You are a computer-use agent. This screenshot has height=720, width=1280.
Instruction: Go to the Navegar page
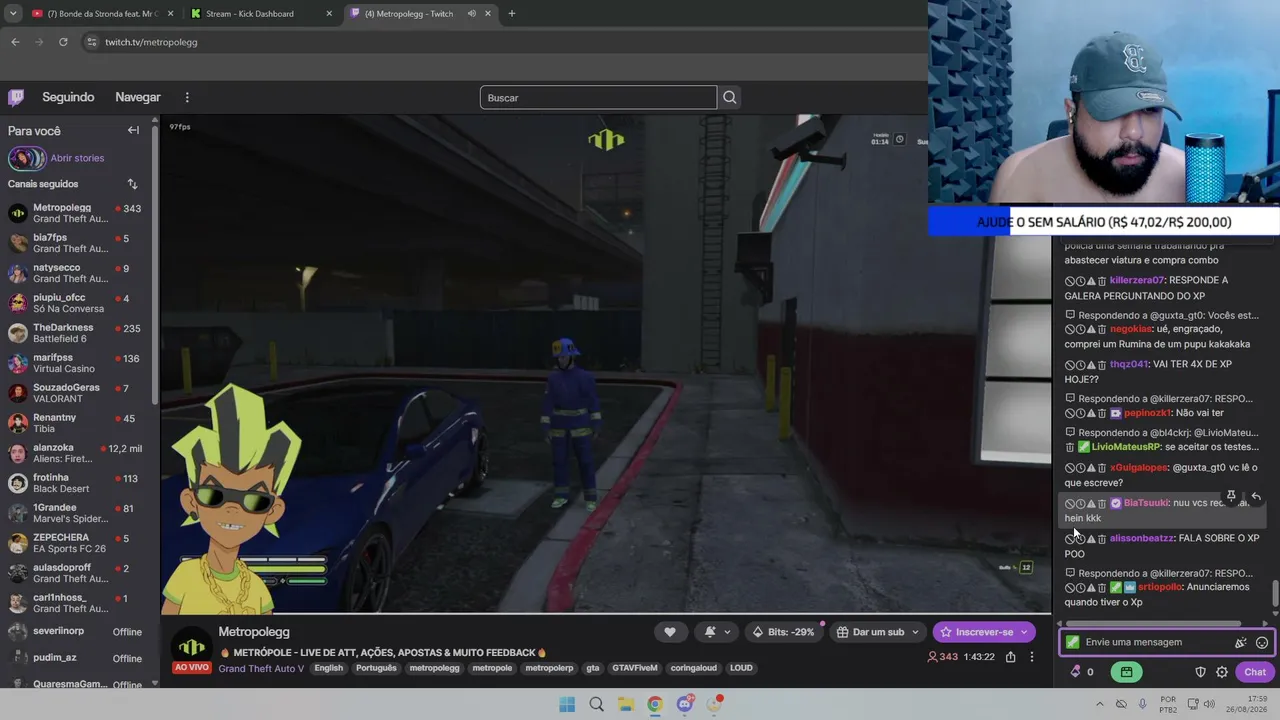pos(138,97)
